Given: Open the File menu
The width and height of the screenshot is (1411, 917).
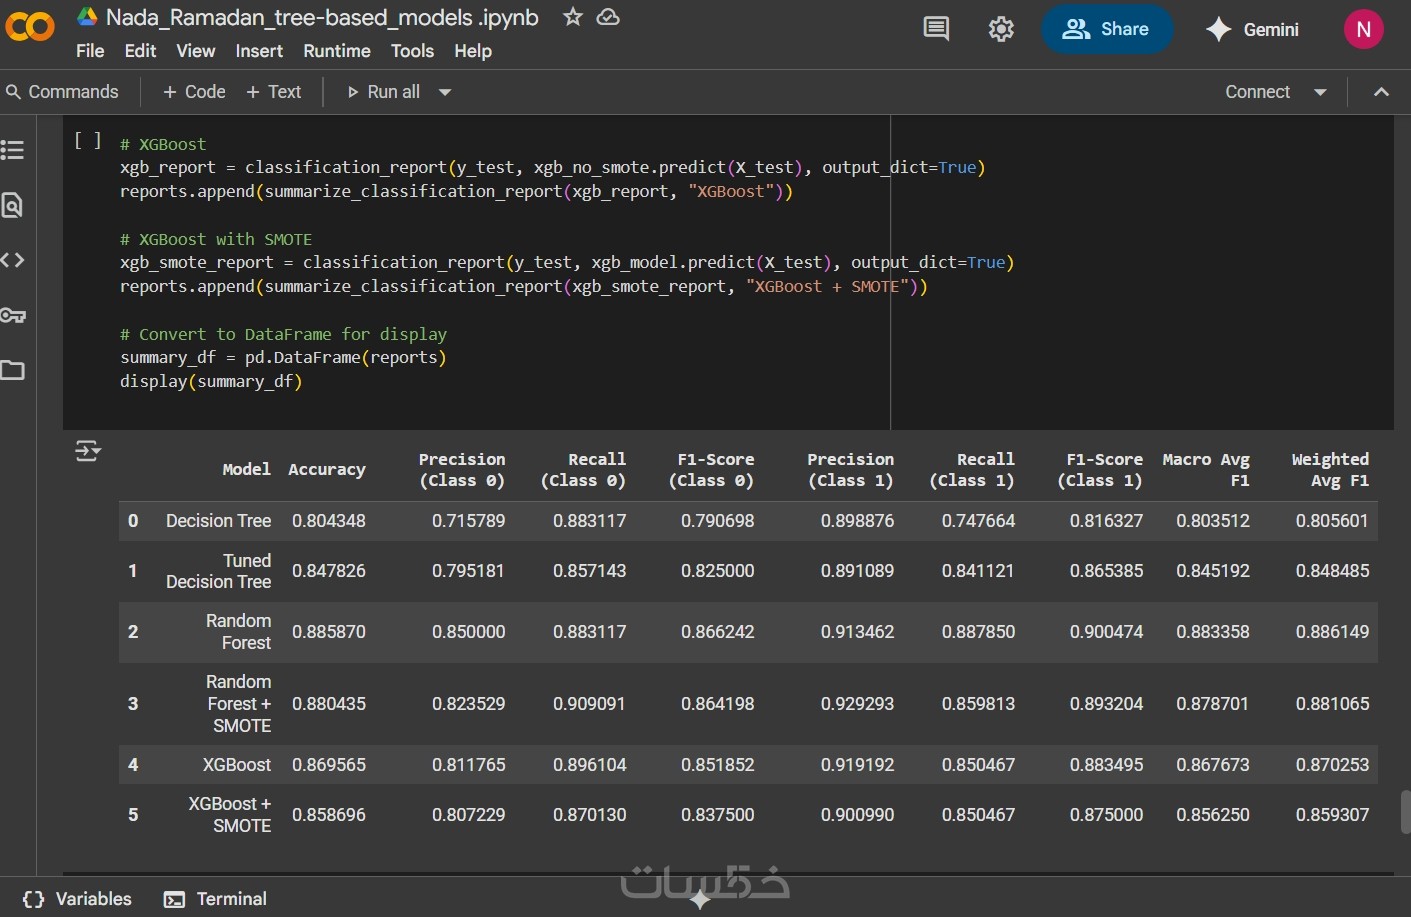Looking at the screenshot, I should [x=90, y=51].
